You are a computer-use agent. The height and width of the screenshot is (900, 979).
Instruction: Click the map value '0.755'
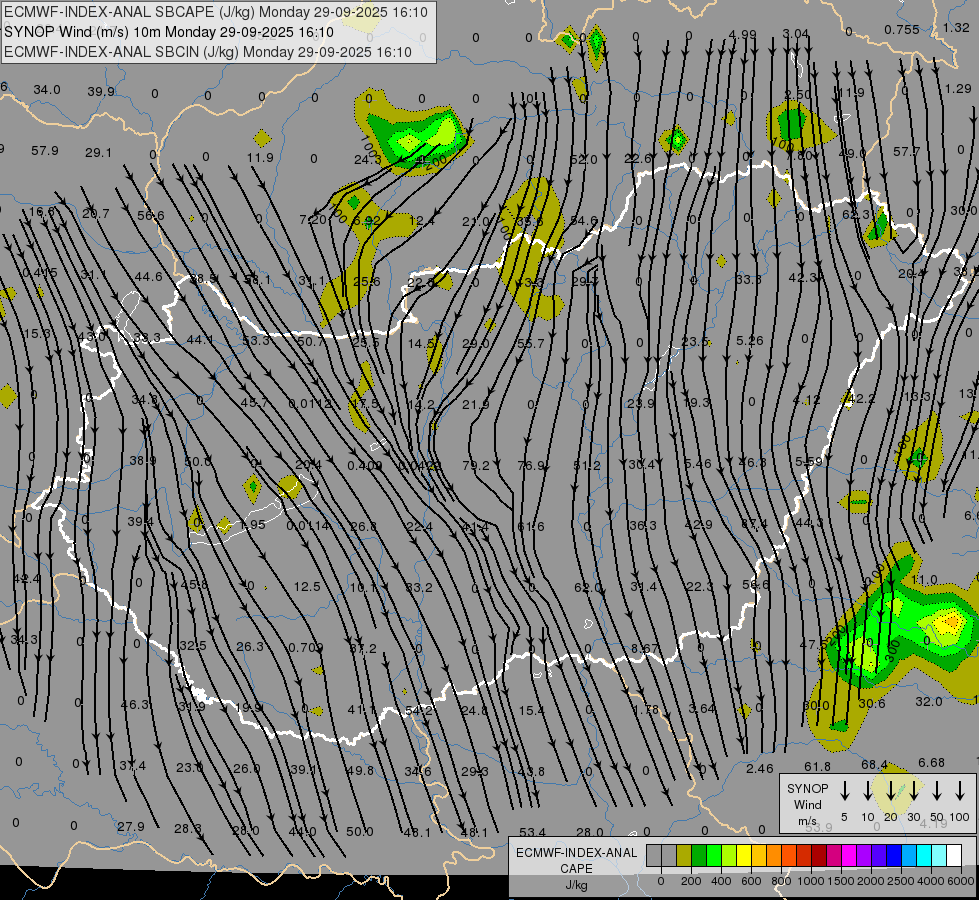pos(902,29)
